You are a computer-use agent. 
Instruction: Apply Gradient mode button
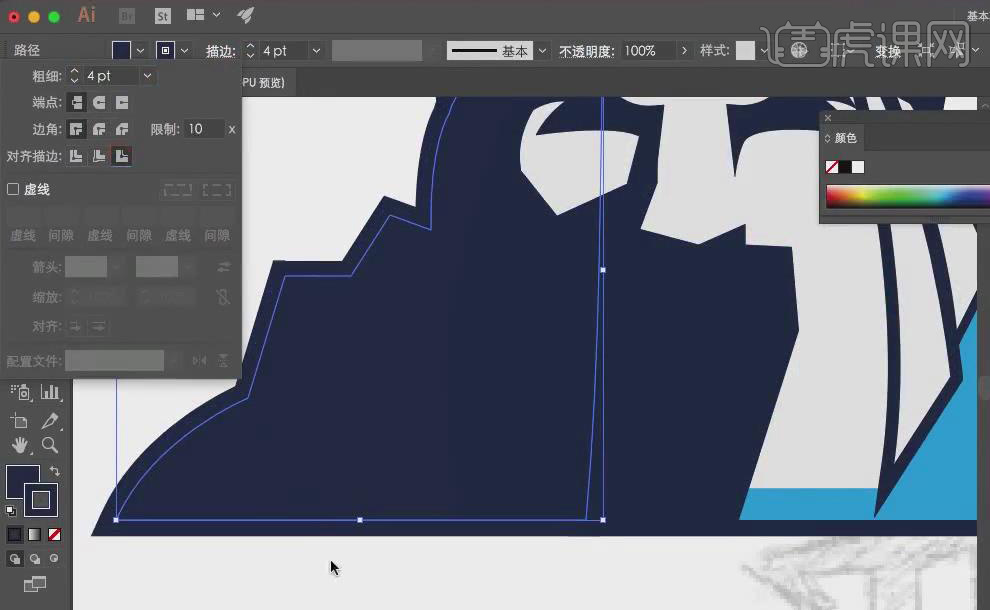(35, 535)
